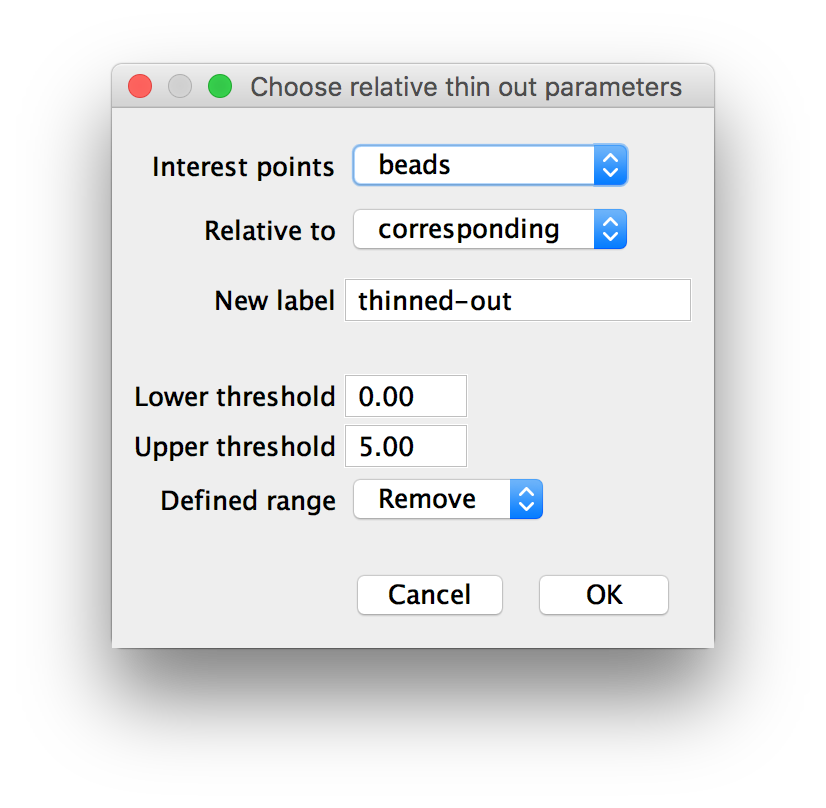Open the Relative to dropdown showing corresponding

click(x=490, y=229)
